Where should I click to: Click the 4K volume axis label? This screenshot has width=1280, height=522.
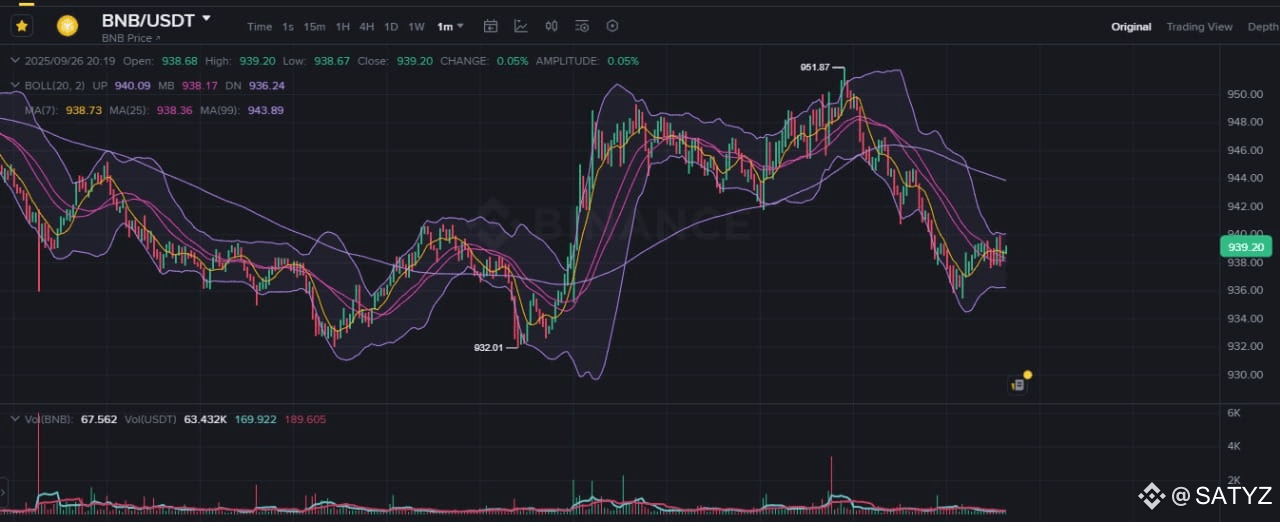(x=1234, y=446)
